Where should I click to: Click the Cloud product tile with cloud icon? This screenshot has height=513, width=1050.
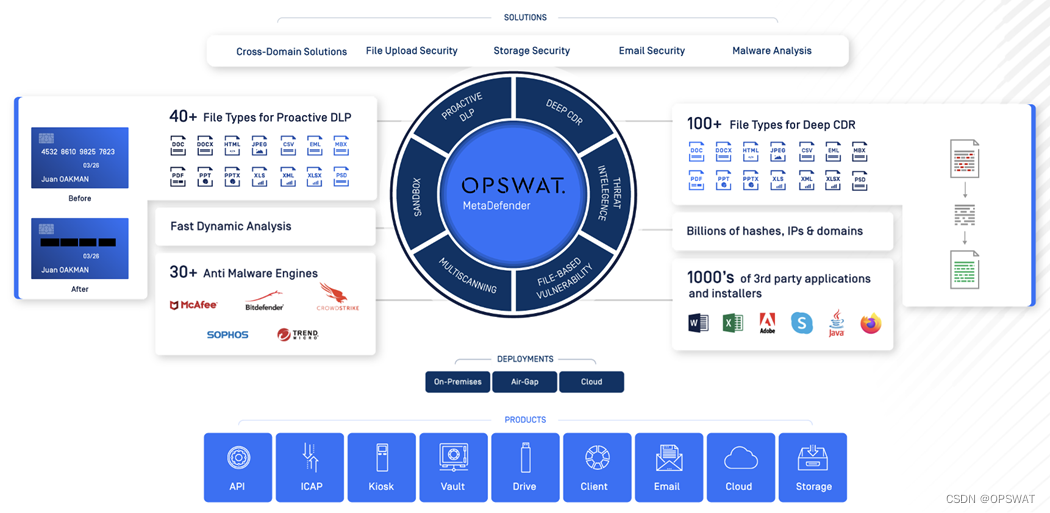741,467
